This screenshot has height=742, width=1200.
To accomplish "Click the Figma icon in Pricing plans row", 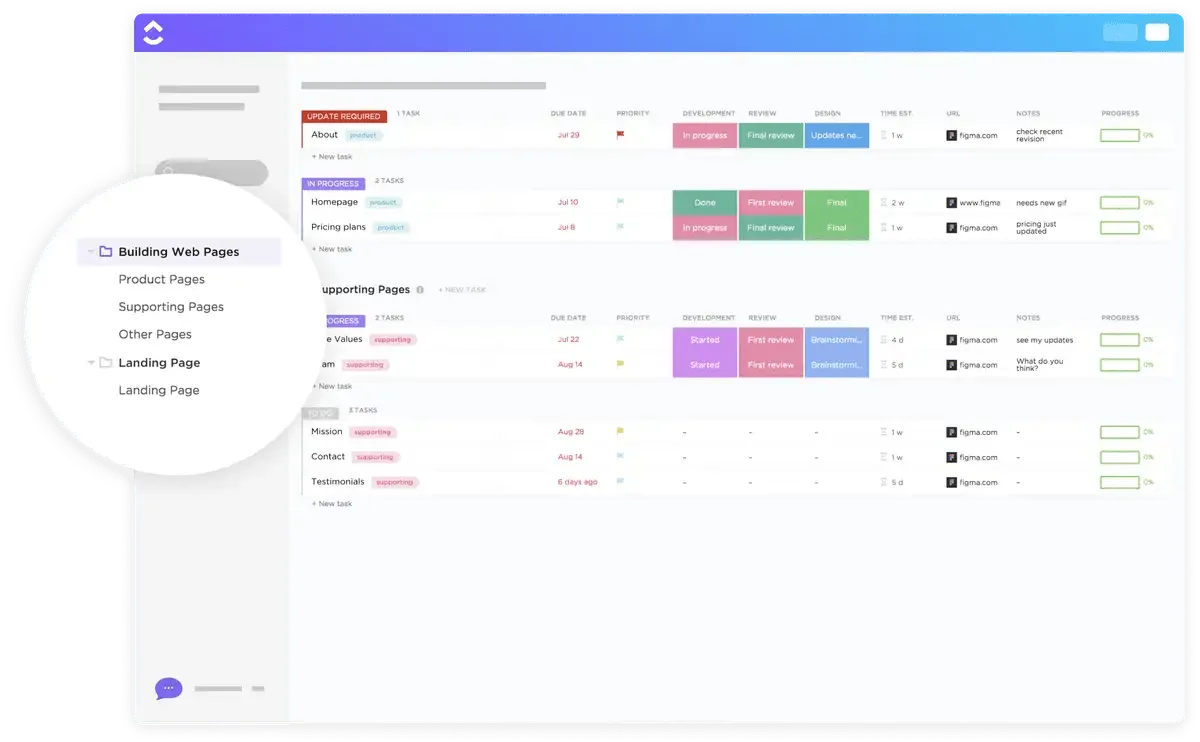I will [952, 227].
